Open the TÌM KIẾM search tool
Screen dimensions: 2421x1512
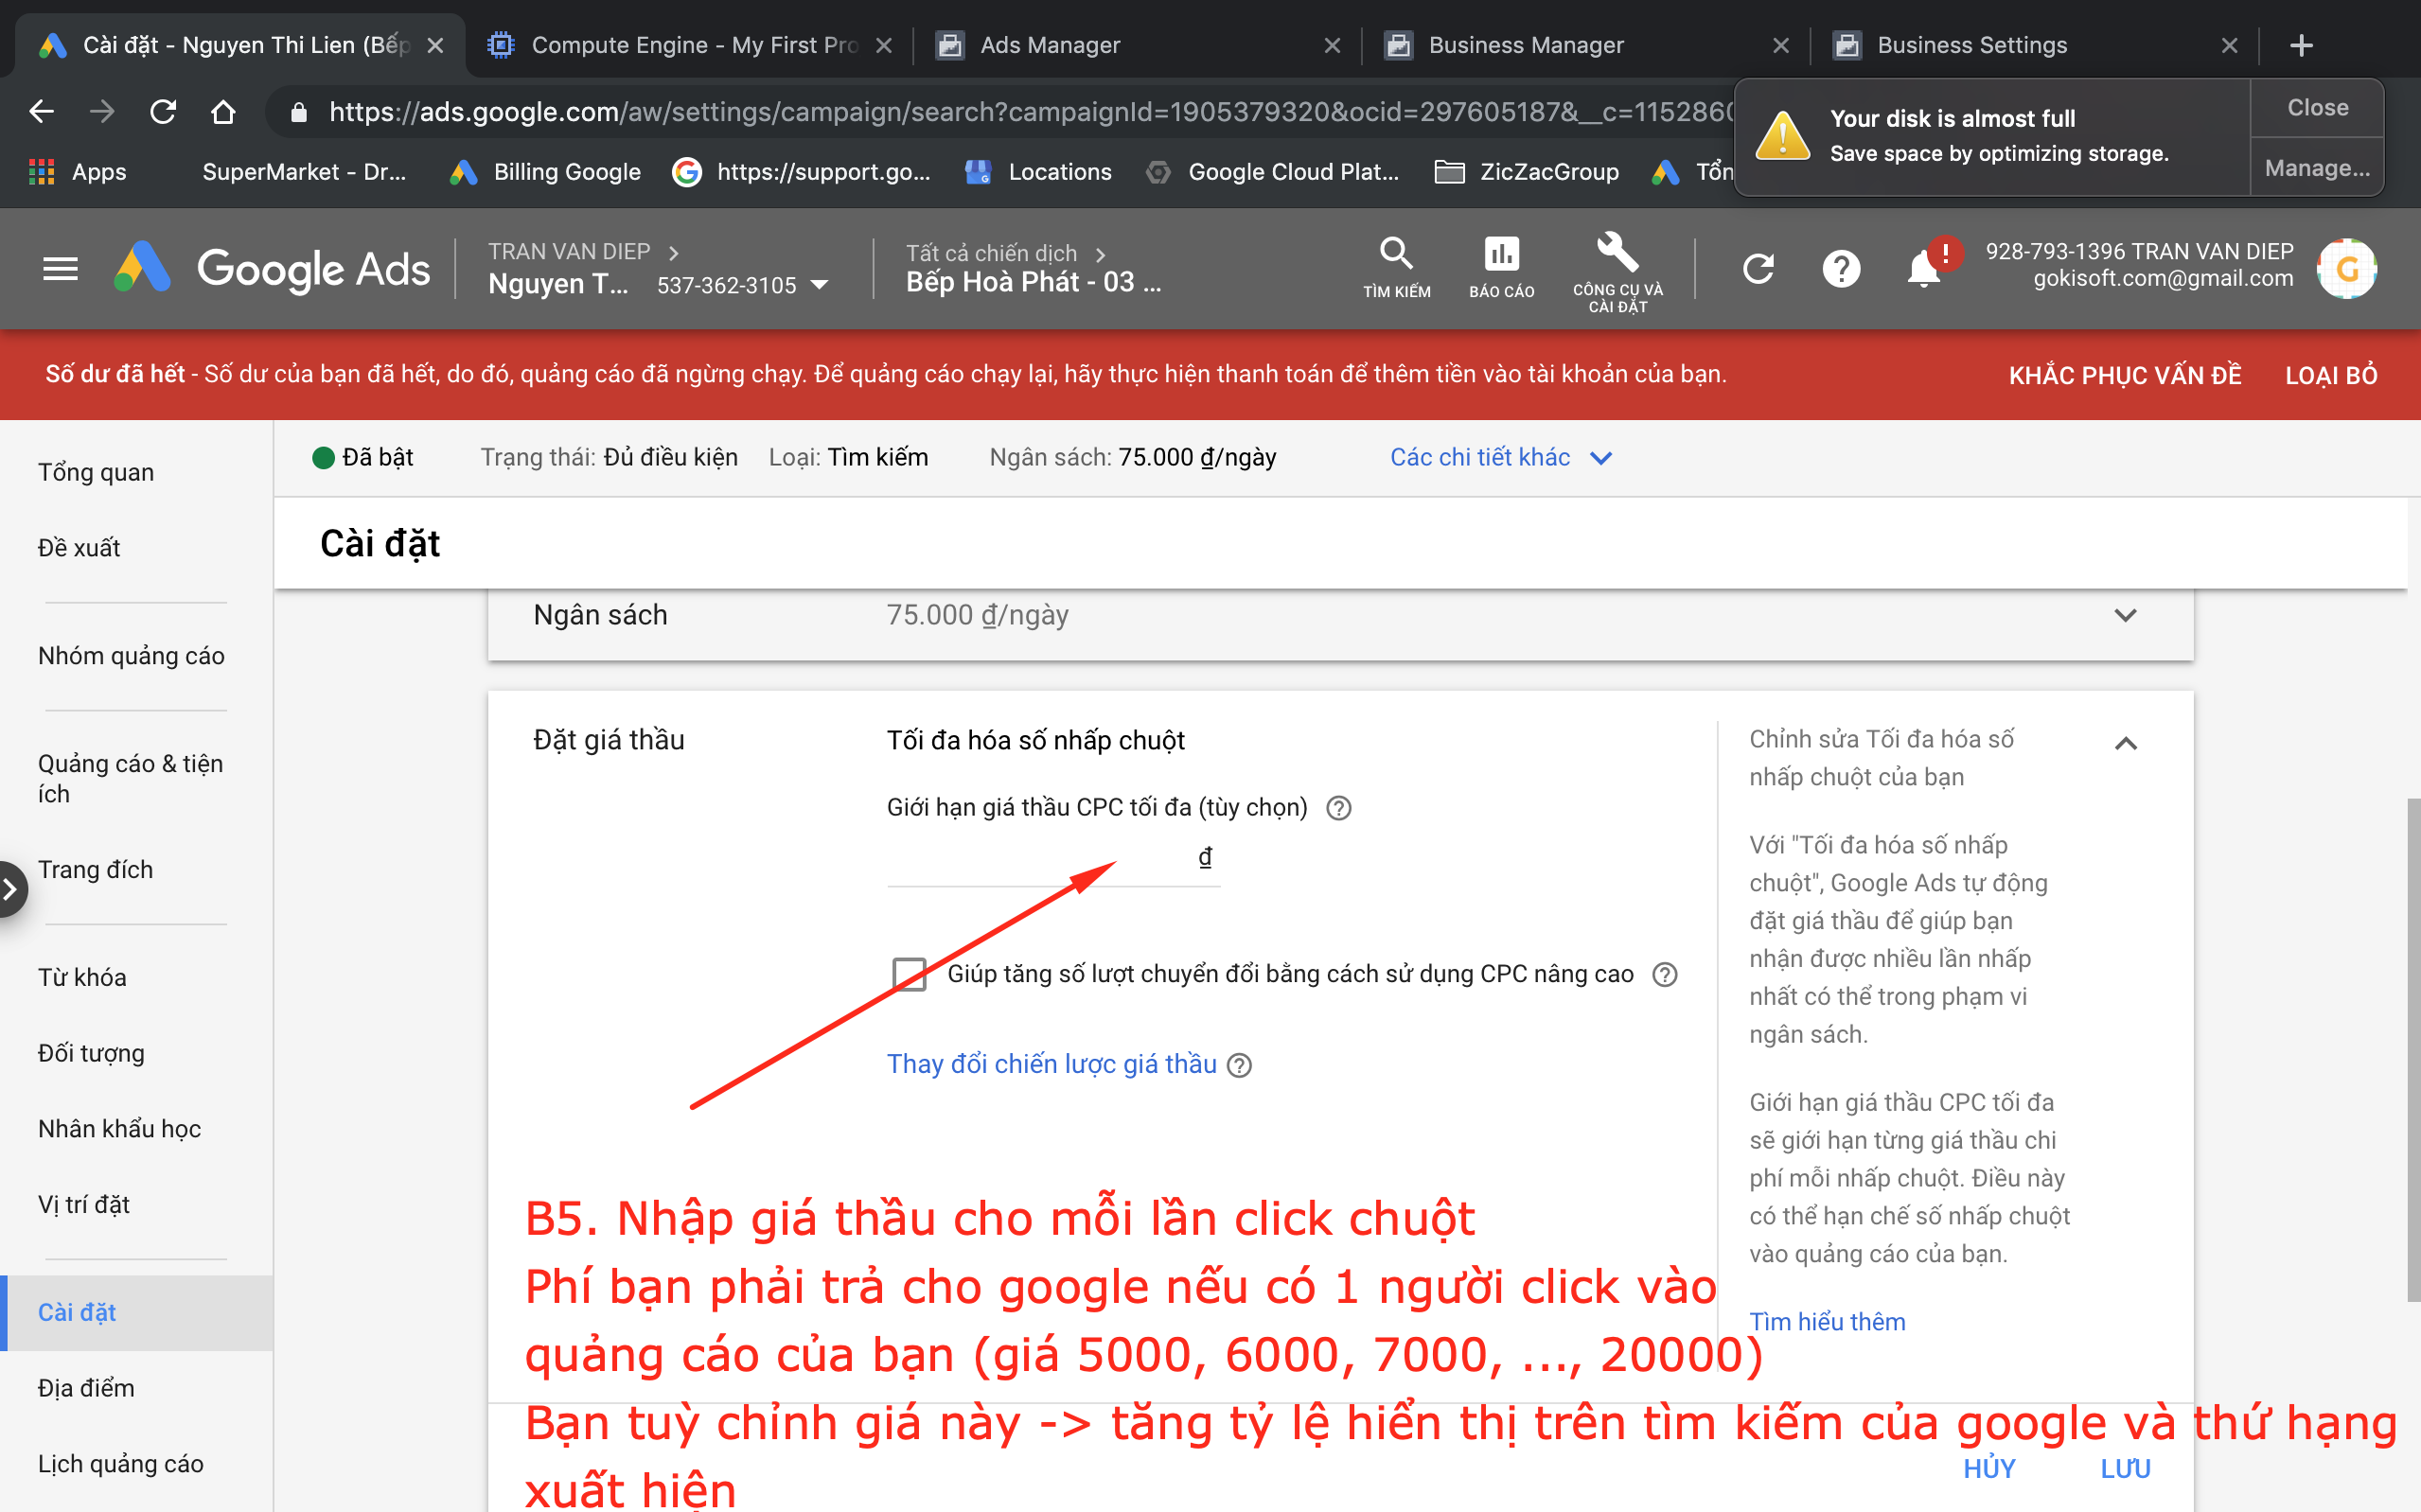click(x=1396, y=267)
